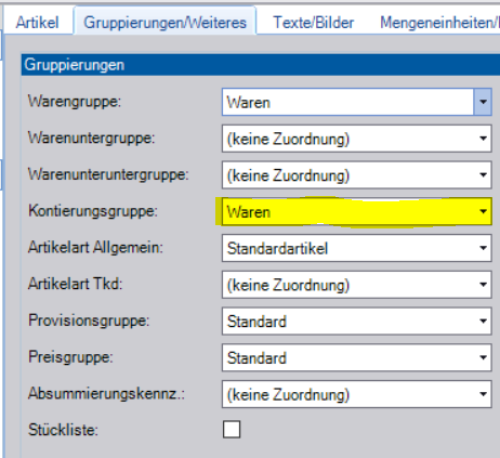Open the Artikel tab
Image resolution: width=500 pixels, height=458 pixels.
click(x=37, y=23)
